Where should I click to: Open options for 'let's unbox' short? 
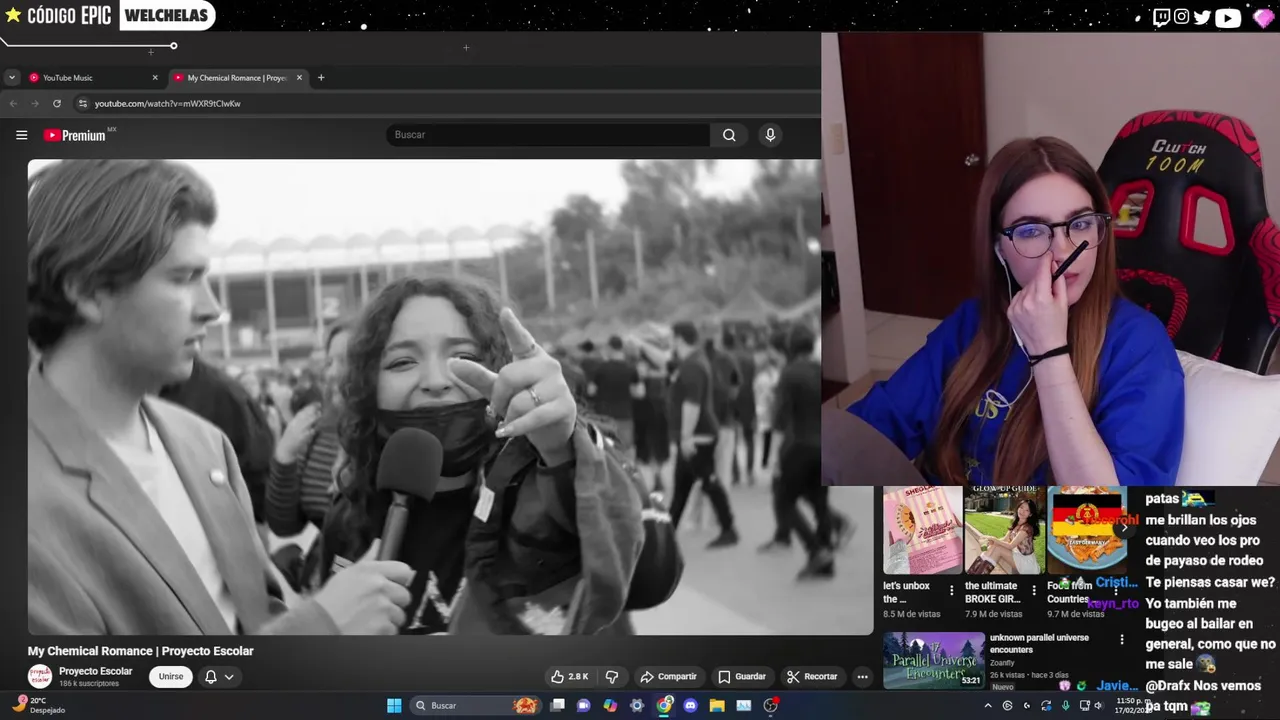[951, 590]
